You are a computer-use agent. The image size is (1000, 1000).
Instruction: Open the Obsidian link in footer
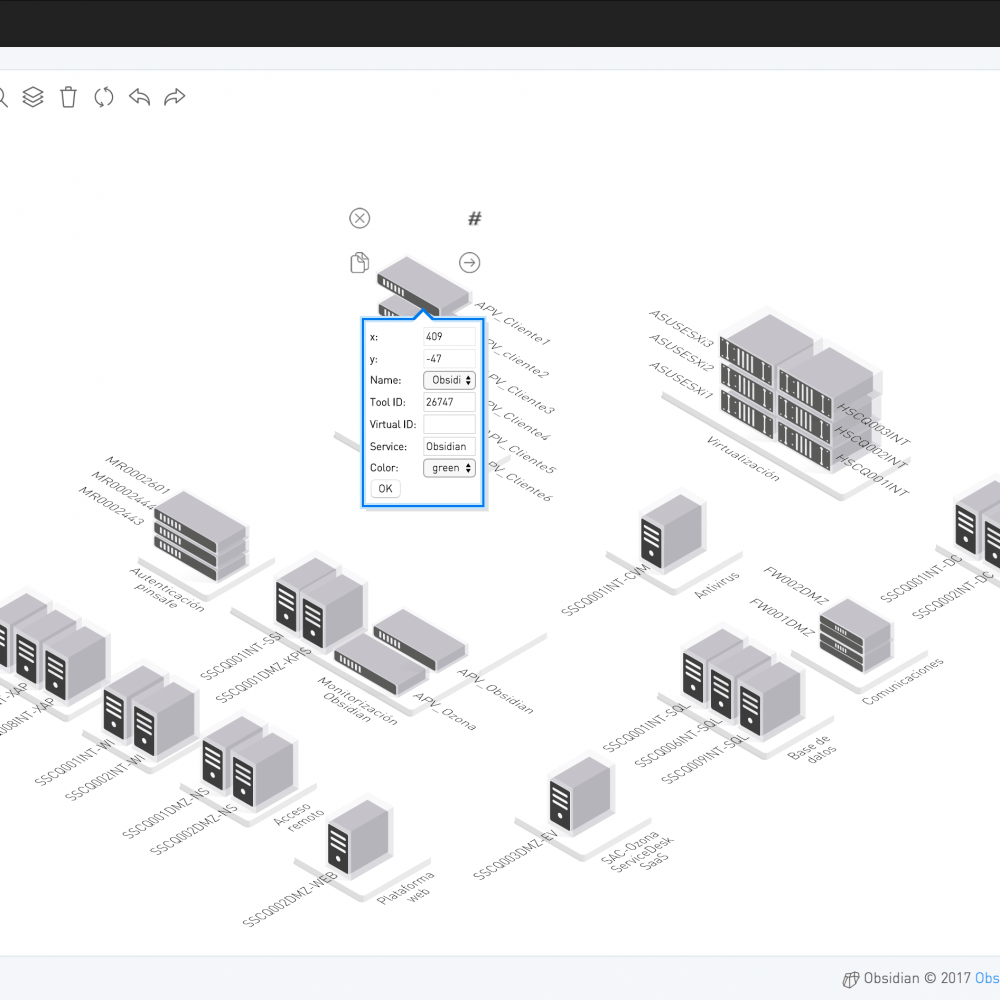coord(986,979)
